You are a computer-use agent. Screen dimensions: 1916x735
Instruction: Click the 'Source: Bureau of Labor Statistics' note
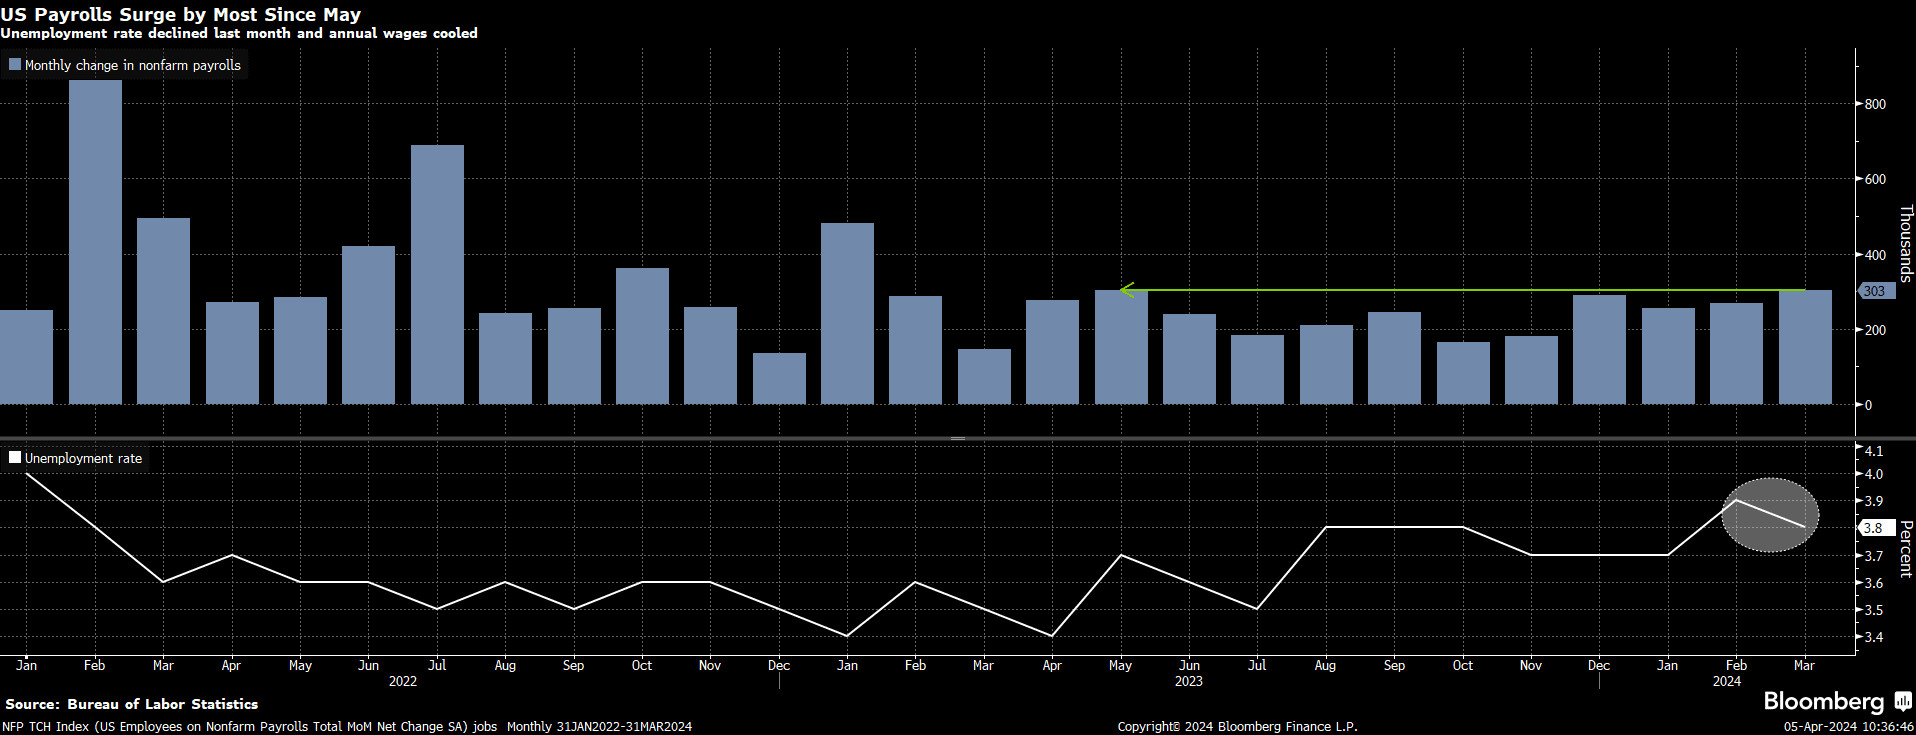coord(132,704)
